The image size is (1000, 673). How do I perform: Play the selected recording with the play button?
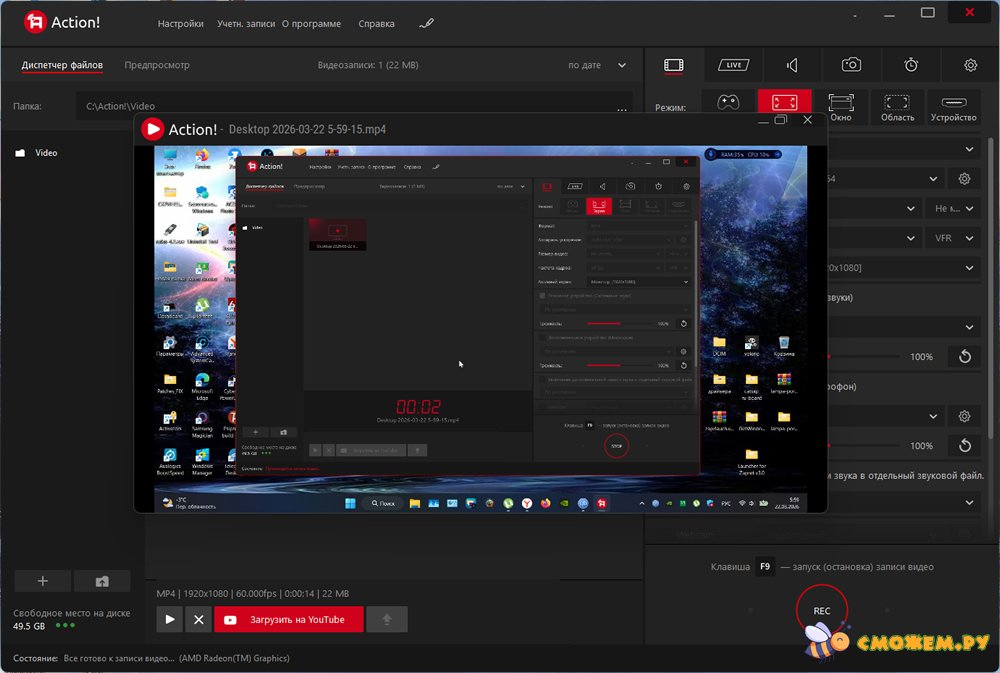(x=170, y=620)
